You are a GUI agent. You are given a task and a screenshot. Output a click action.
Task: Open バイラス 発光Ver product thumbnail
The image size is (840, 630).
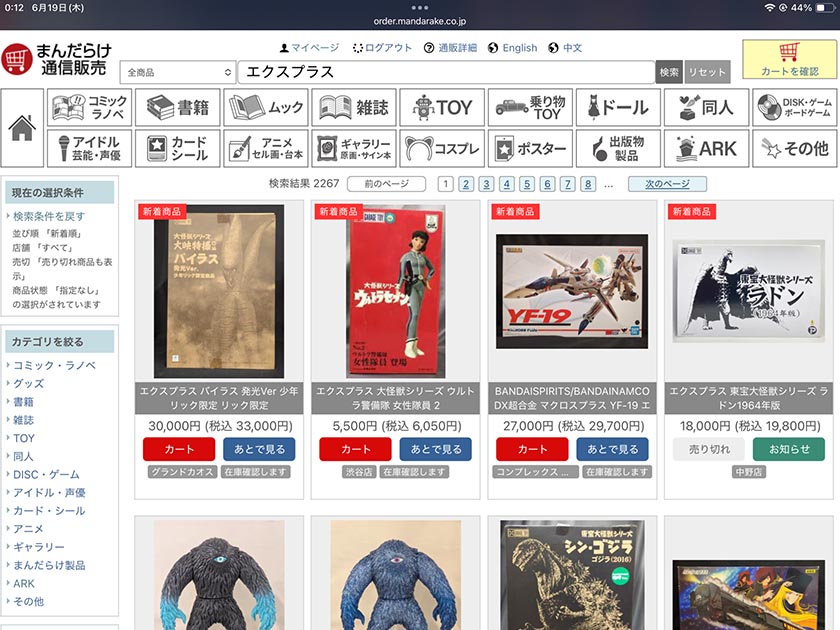click(x=219, y=291)
